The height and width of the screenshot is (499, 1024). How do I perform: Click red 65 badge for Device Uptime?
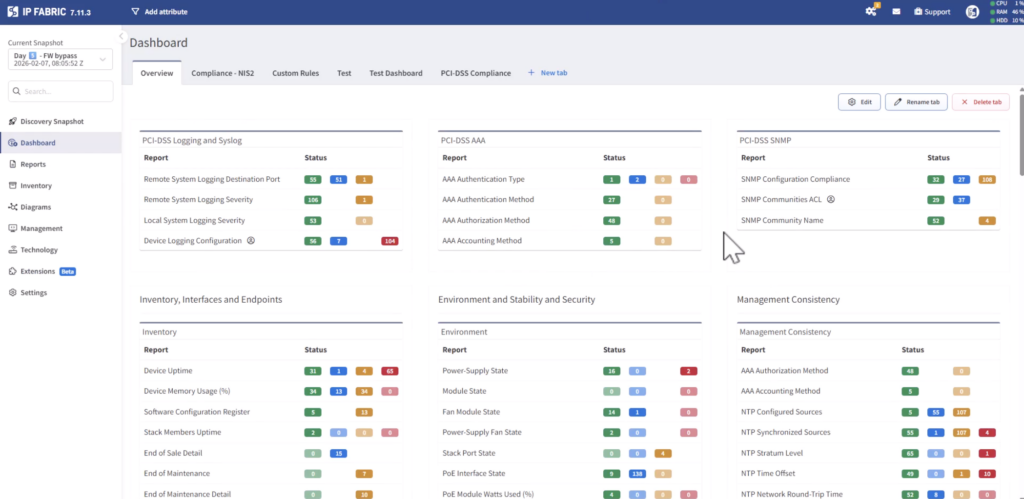390,371
